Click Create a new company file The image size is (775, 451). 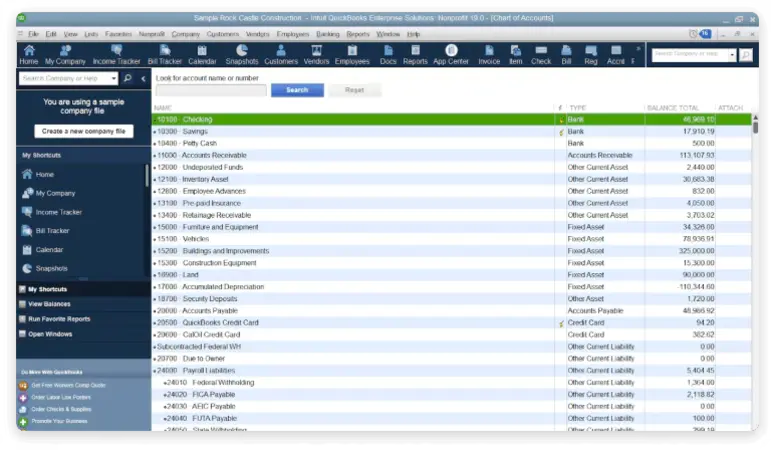click(x=84, y=131)
